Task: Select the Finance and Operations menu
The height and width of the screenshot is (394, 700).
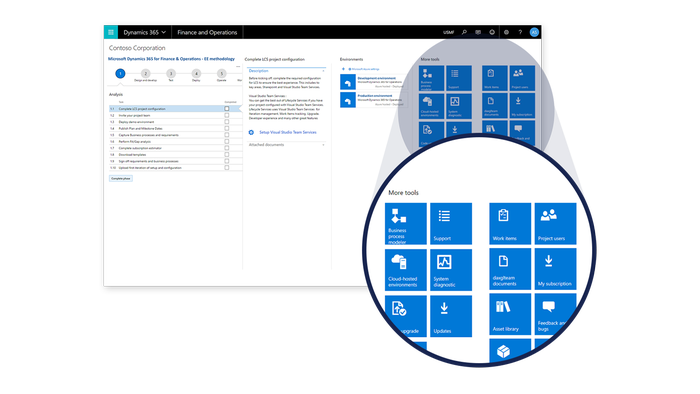Action: click(207, 32)
